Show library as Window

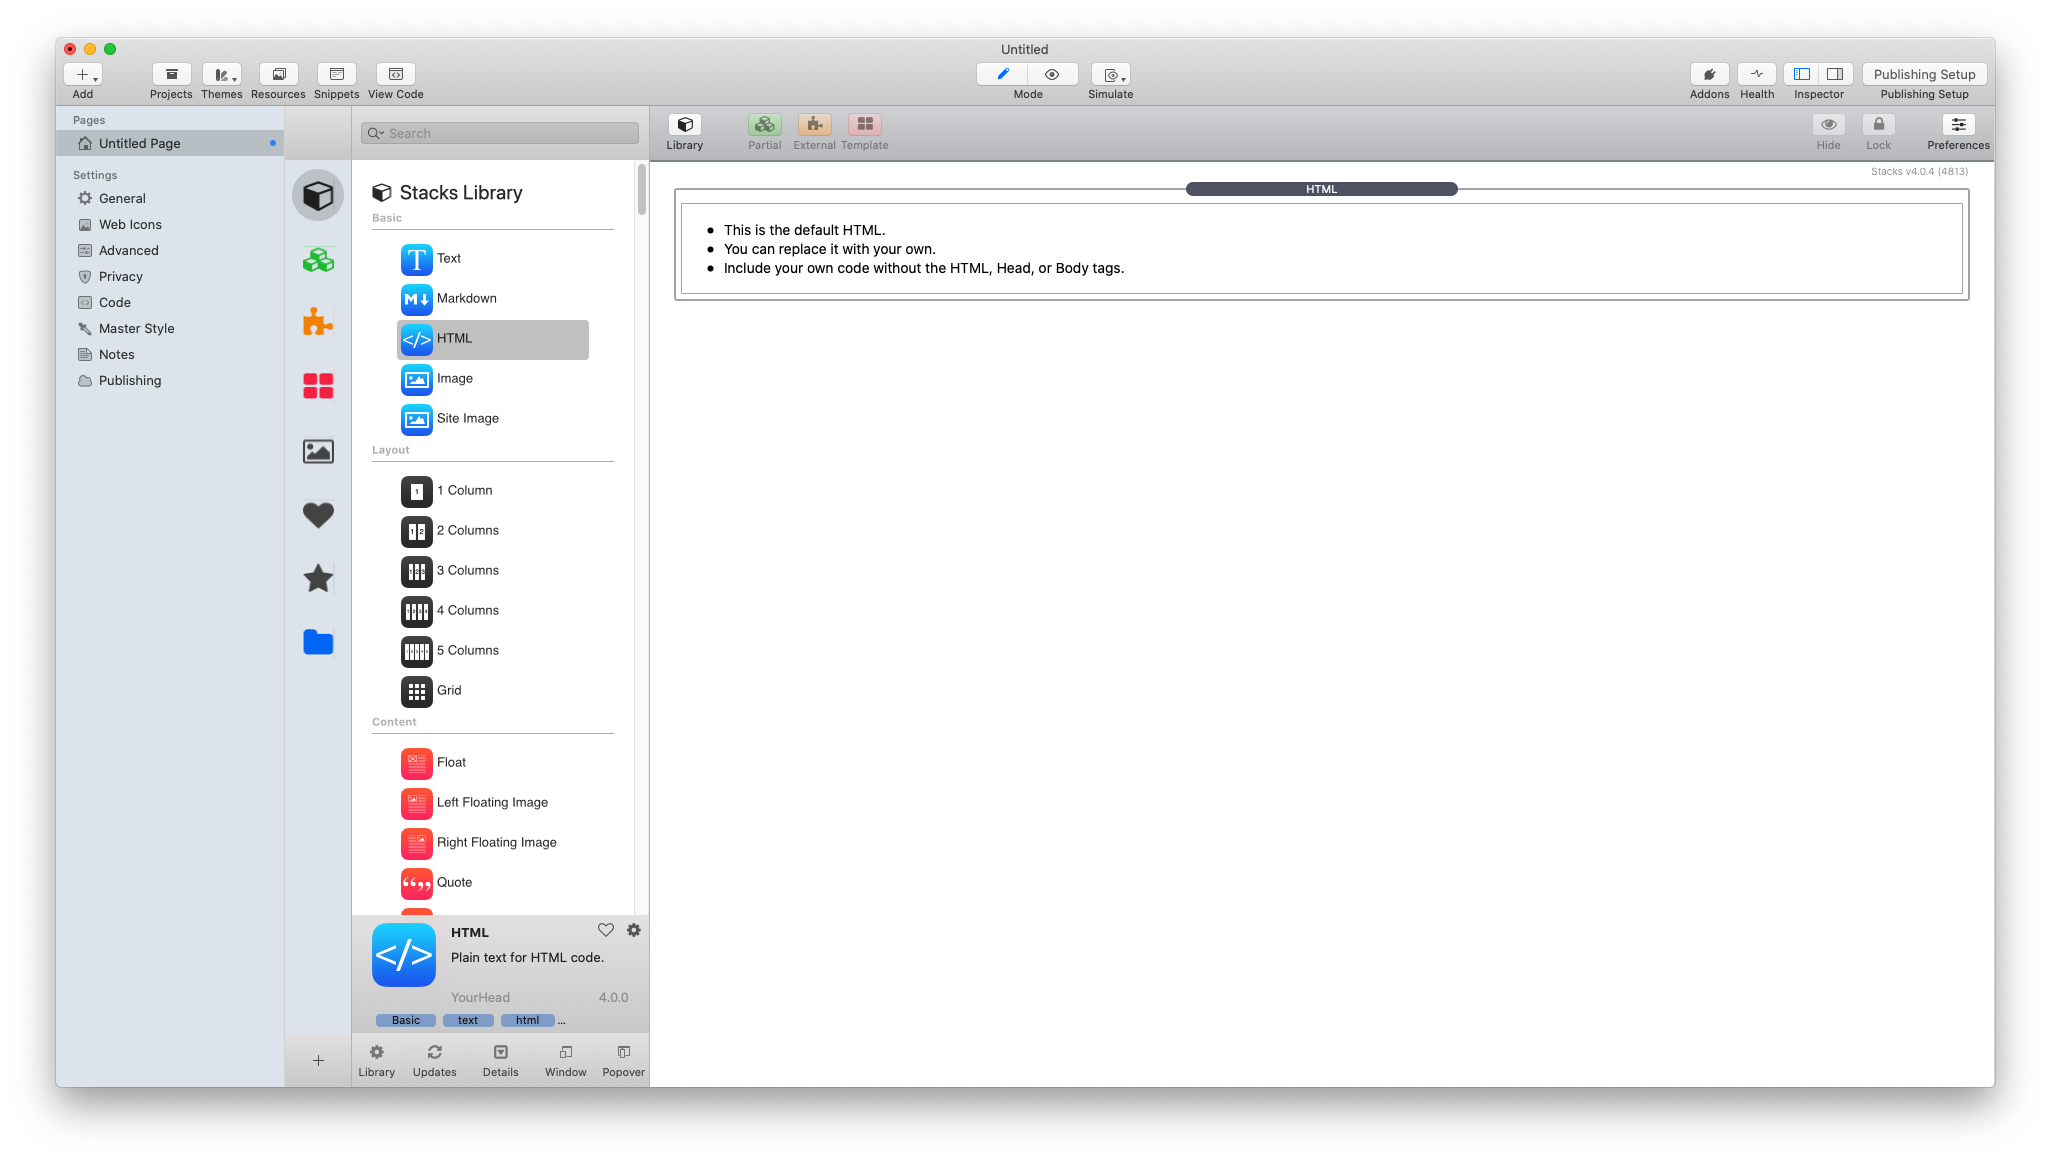[x=566, y=1060]
